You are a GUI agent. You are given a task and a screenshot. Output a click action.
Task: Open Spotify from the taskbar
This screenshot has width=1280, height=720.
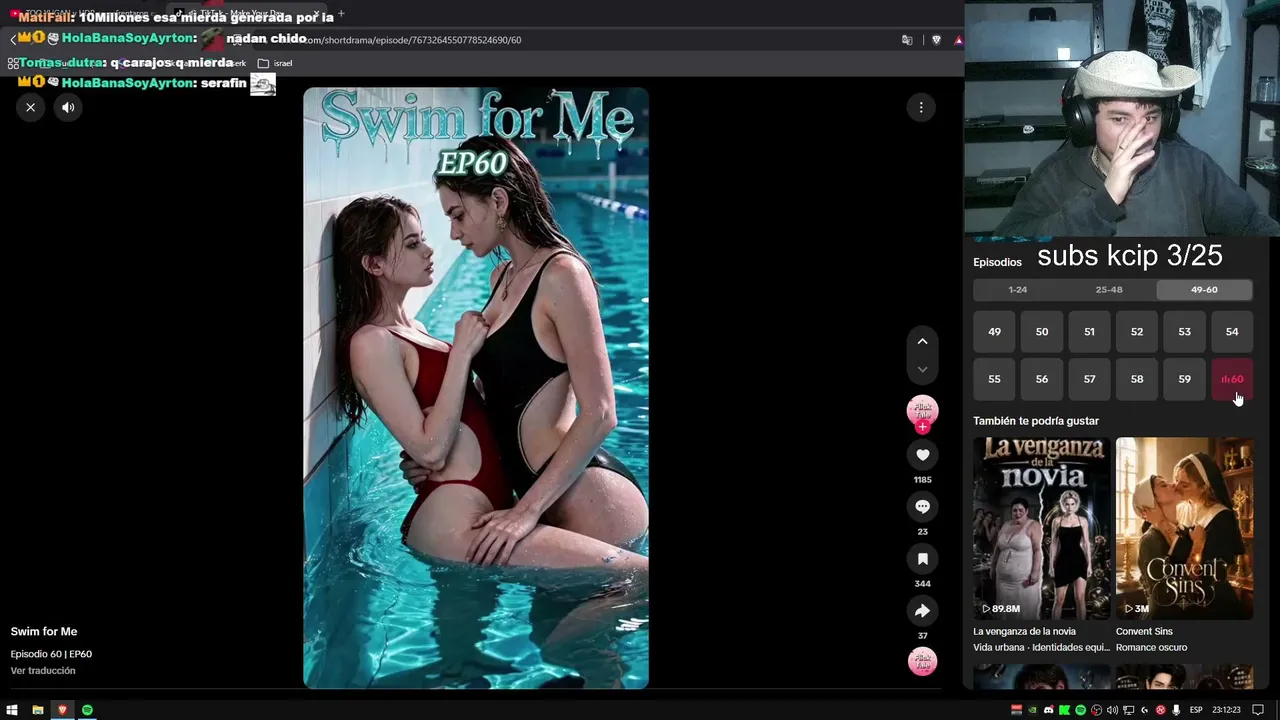[87, 710]
